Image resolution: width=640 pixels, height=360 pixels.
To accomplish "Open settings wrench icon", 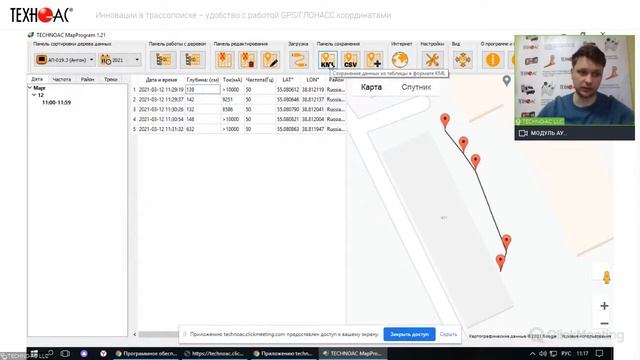I will pos(432,60).
